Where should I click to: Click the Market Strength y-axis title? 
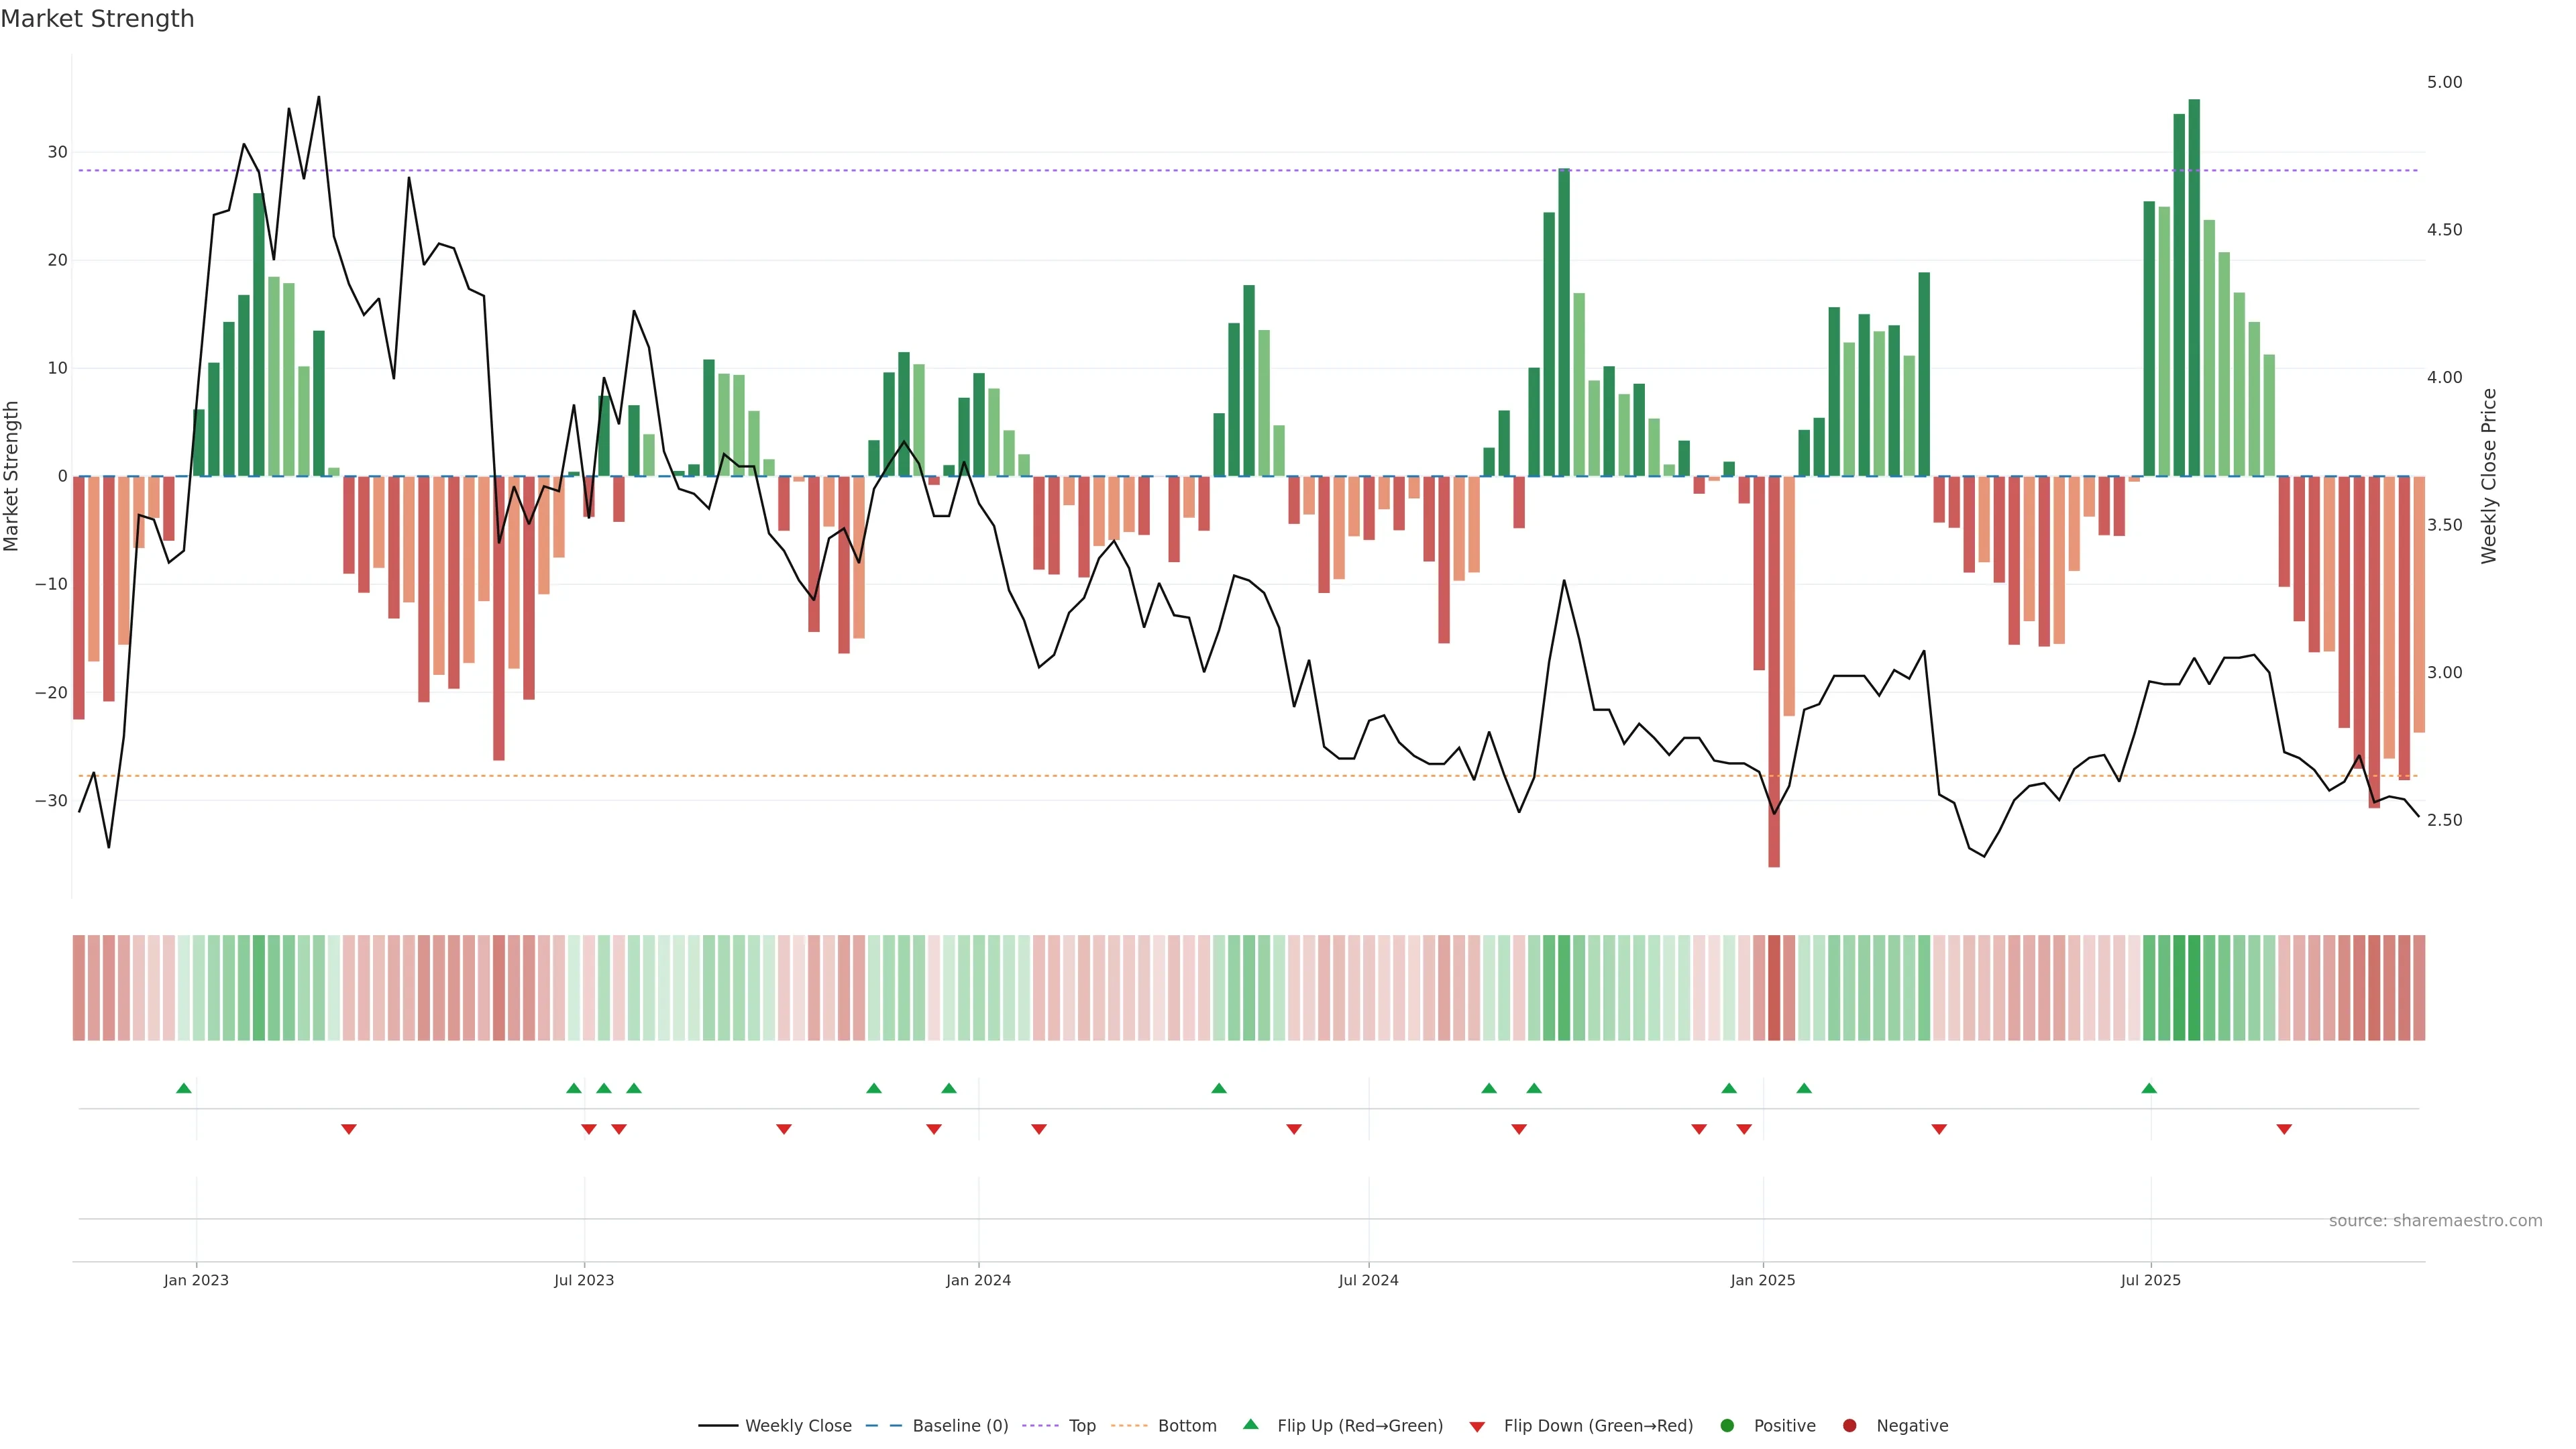click(x=12, y=476)
